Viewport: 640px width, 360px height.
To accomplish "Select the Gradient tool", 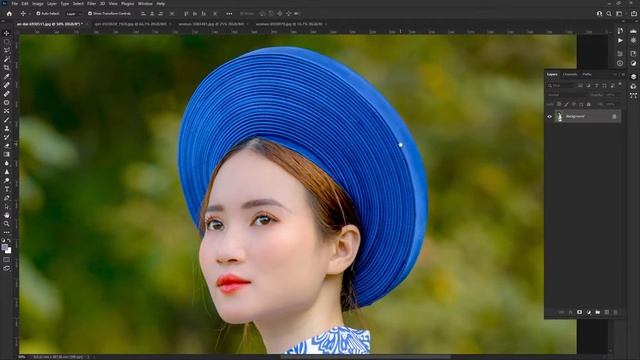I will [x=7, y=154].
